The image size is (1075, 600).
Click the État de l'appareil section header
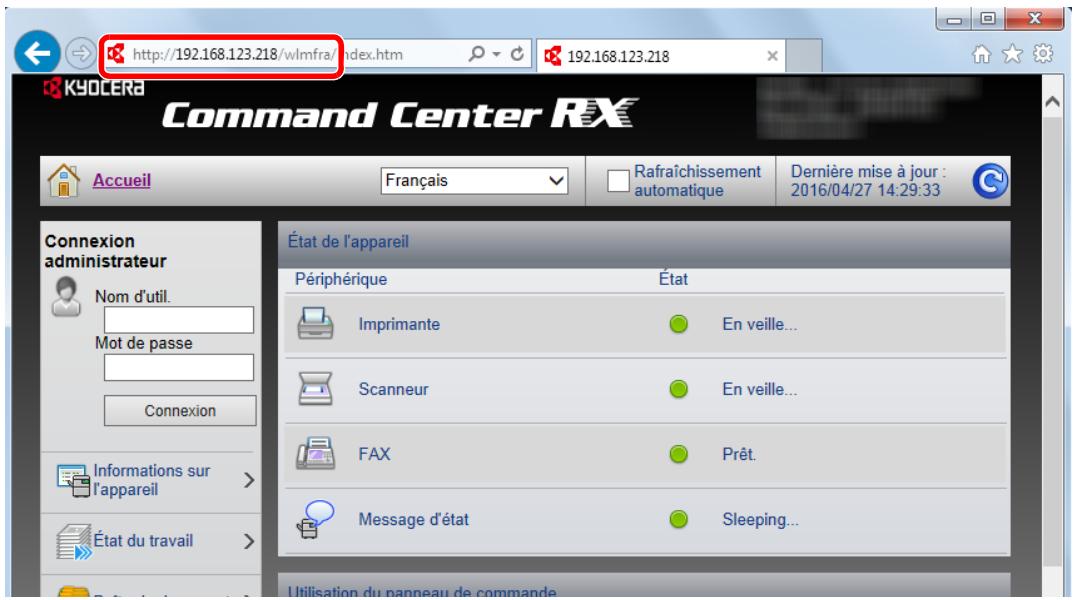[644, 242]
